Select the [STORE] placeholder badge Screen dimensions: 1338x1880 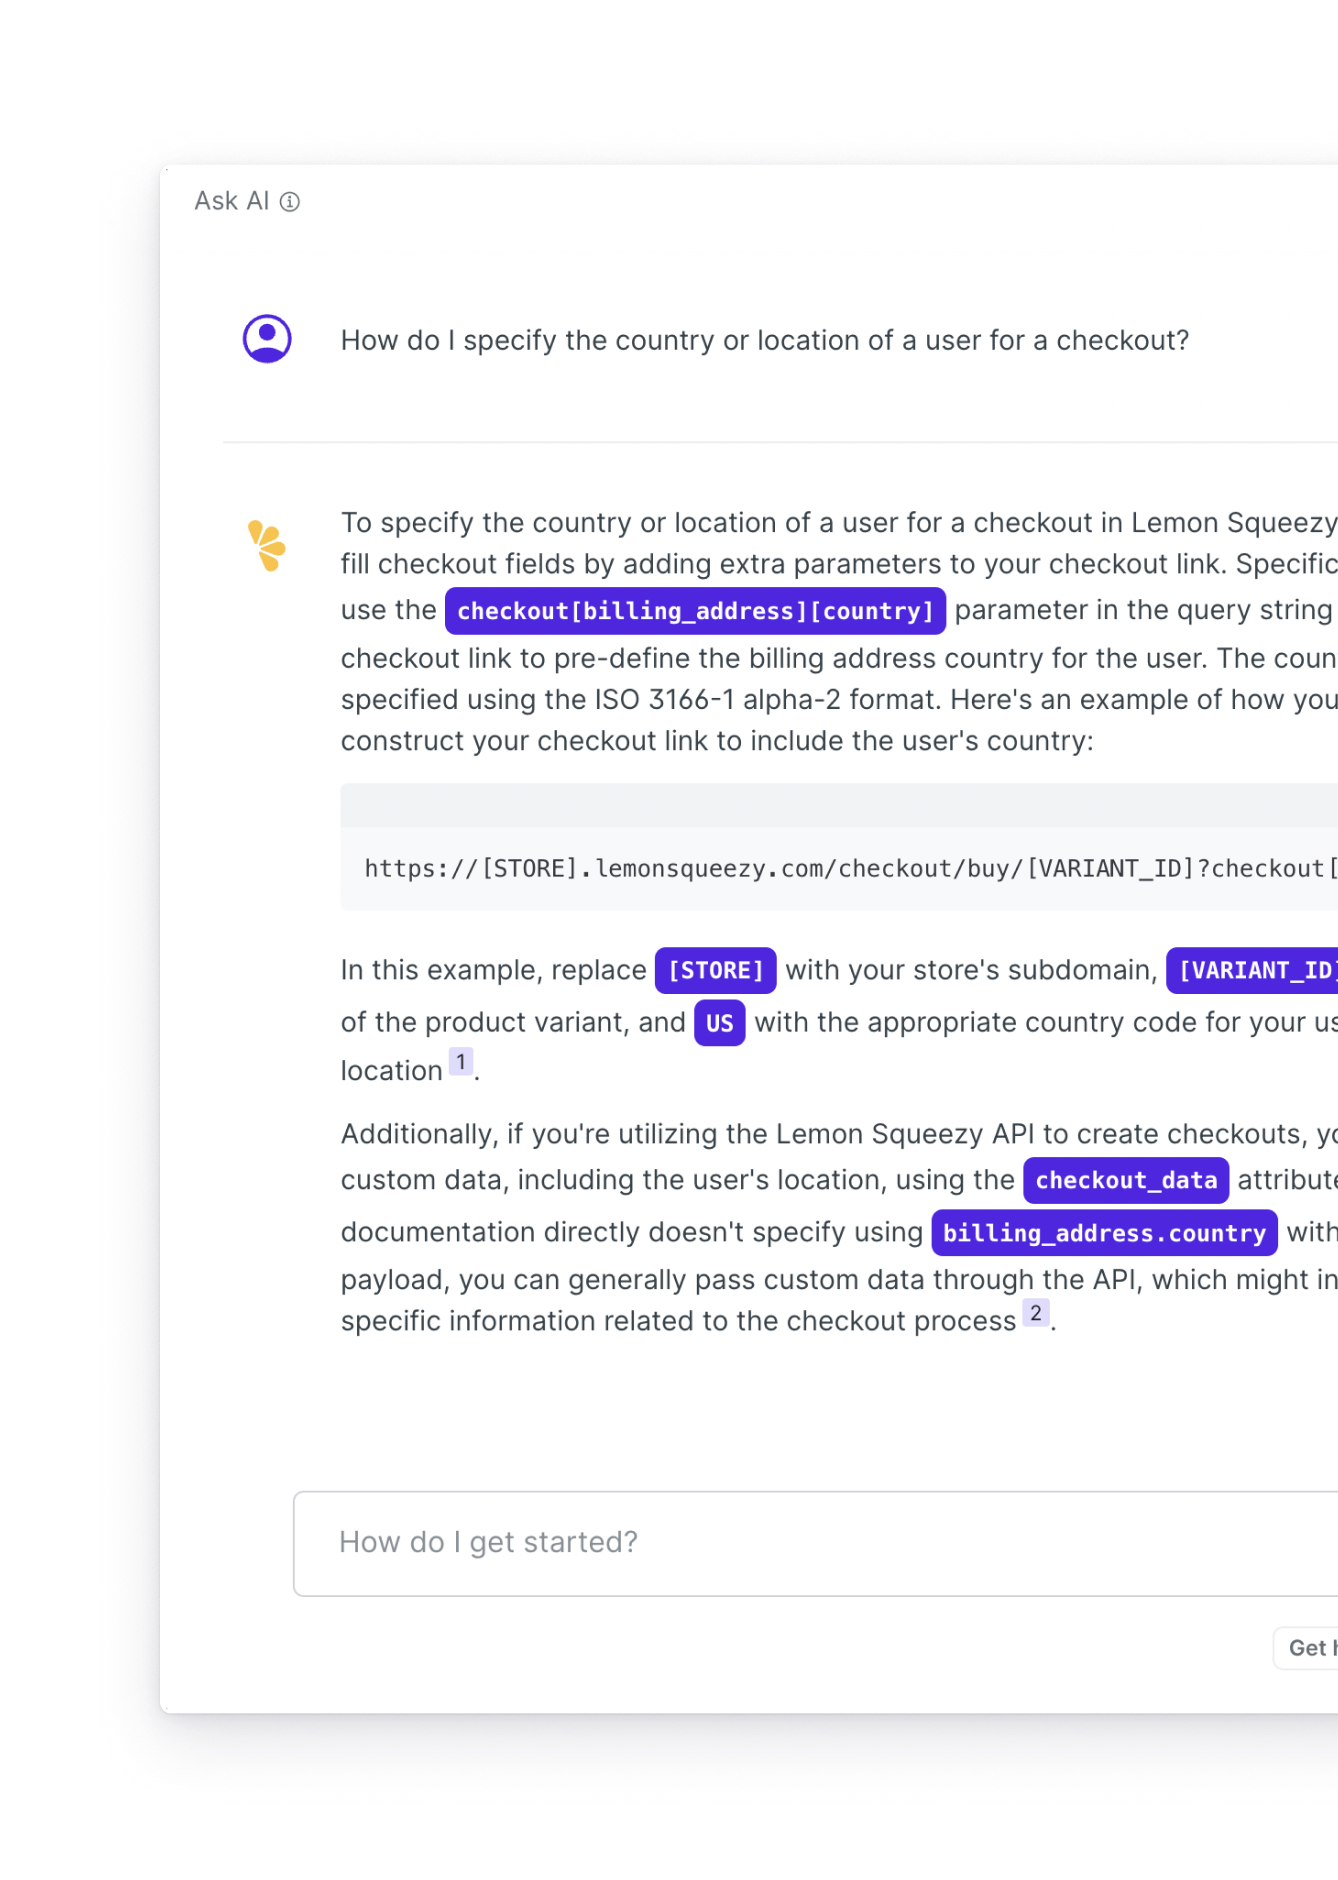click(x=715, y=970)
